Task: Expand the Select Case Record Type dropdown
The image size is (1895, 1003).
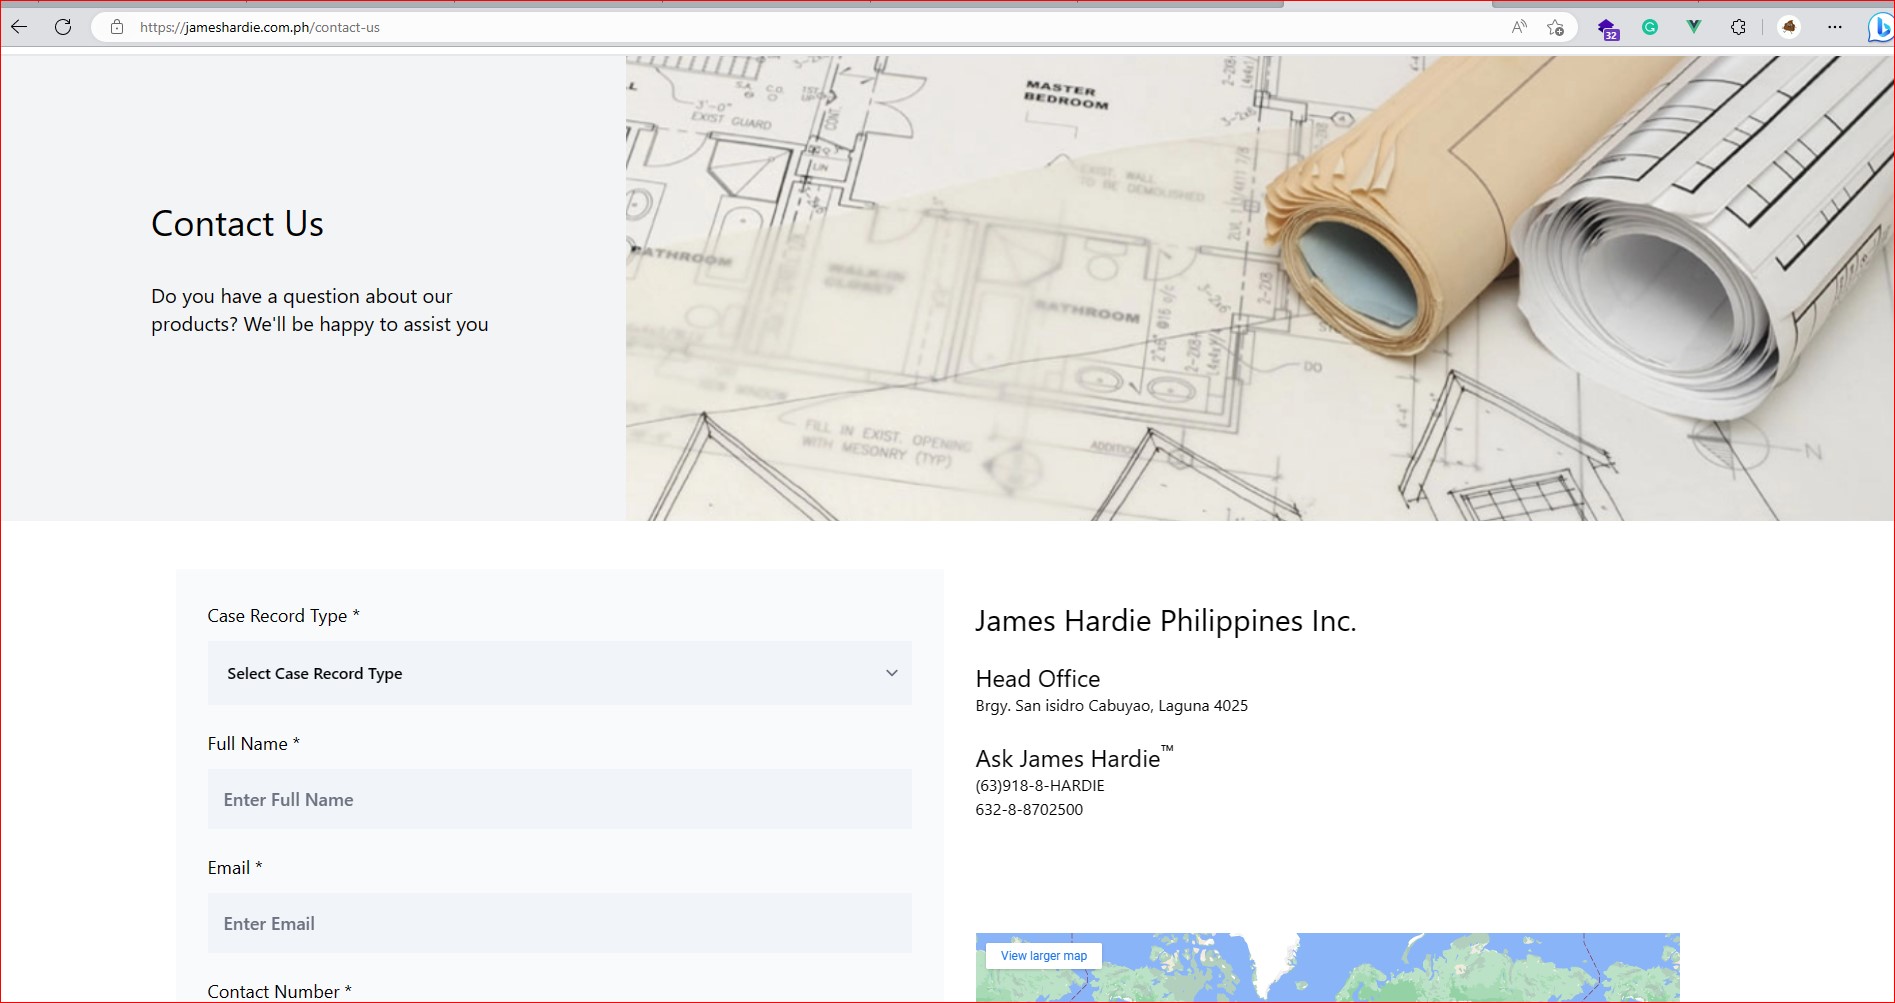Action: click(558, 673)
